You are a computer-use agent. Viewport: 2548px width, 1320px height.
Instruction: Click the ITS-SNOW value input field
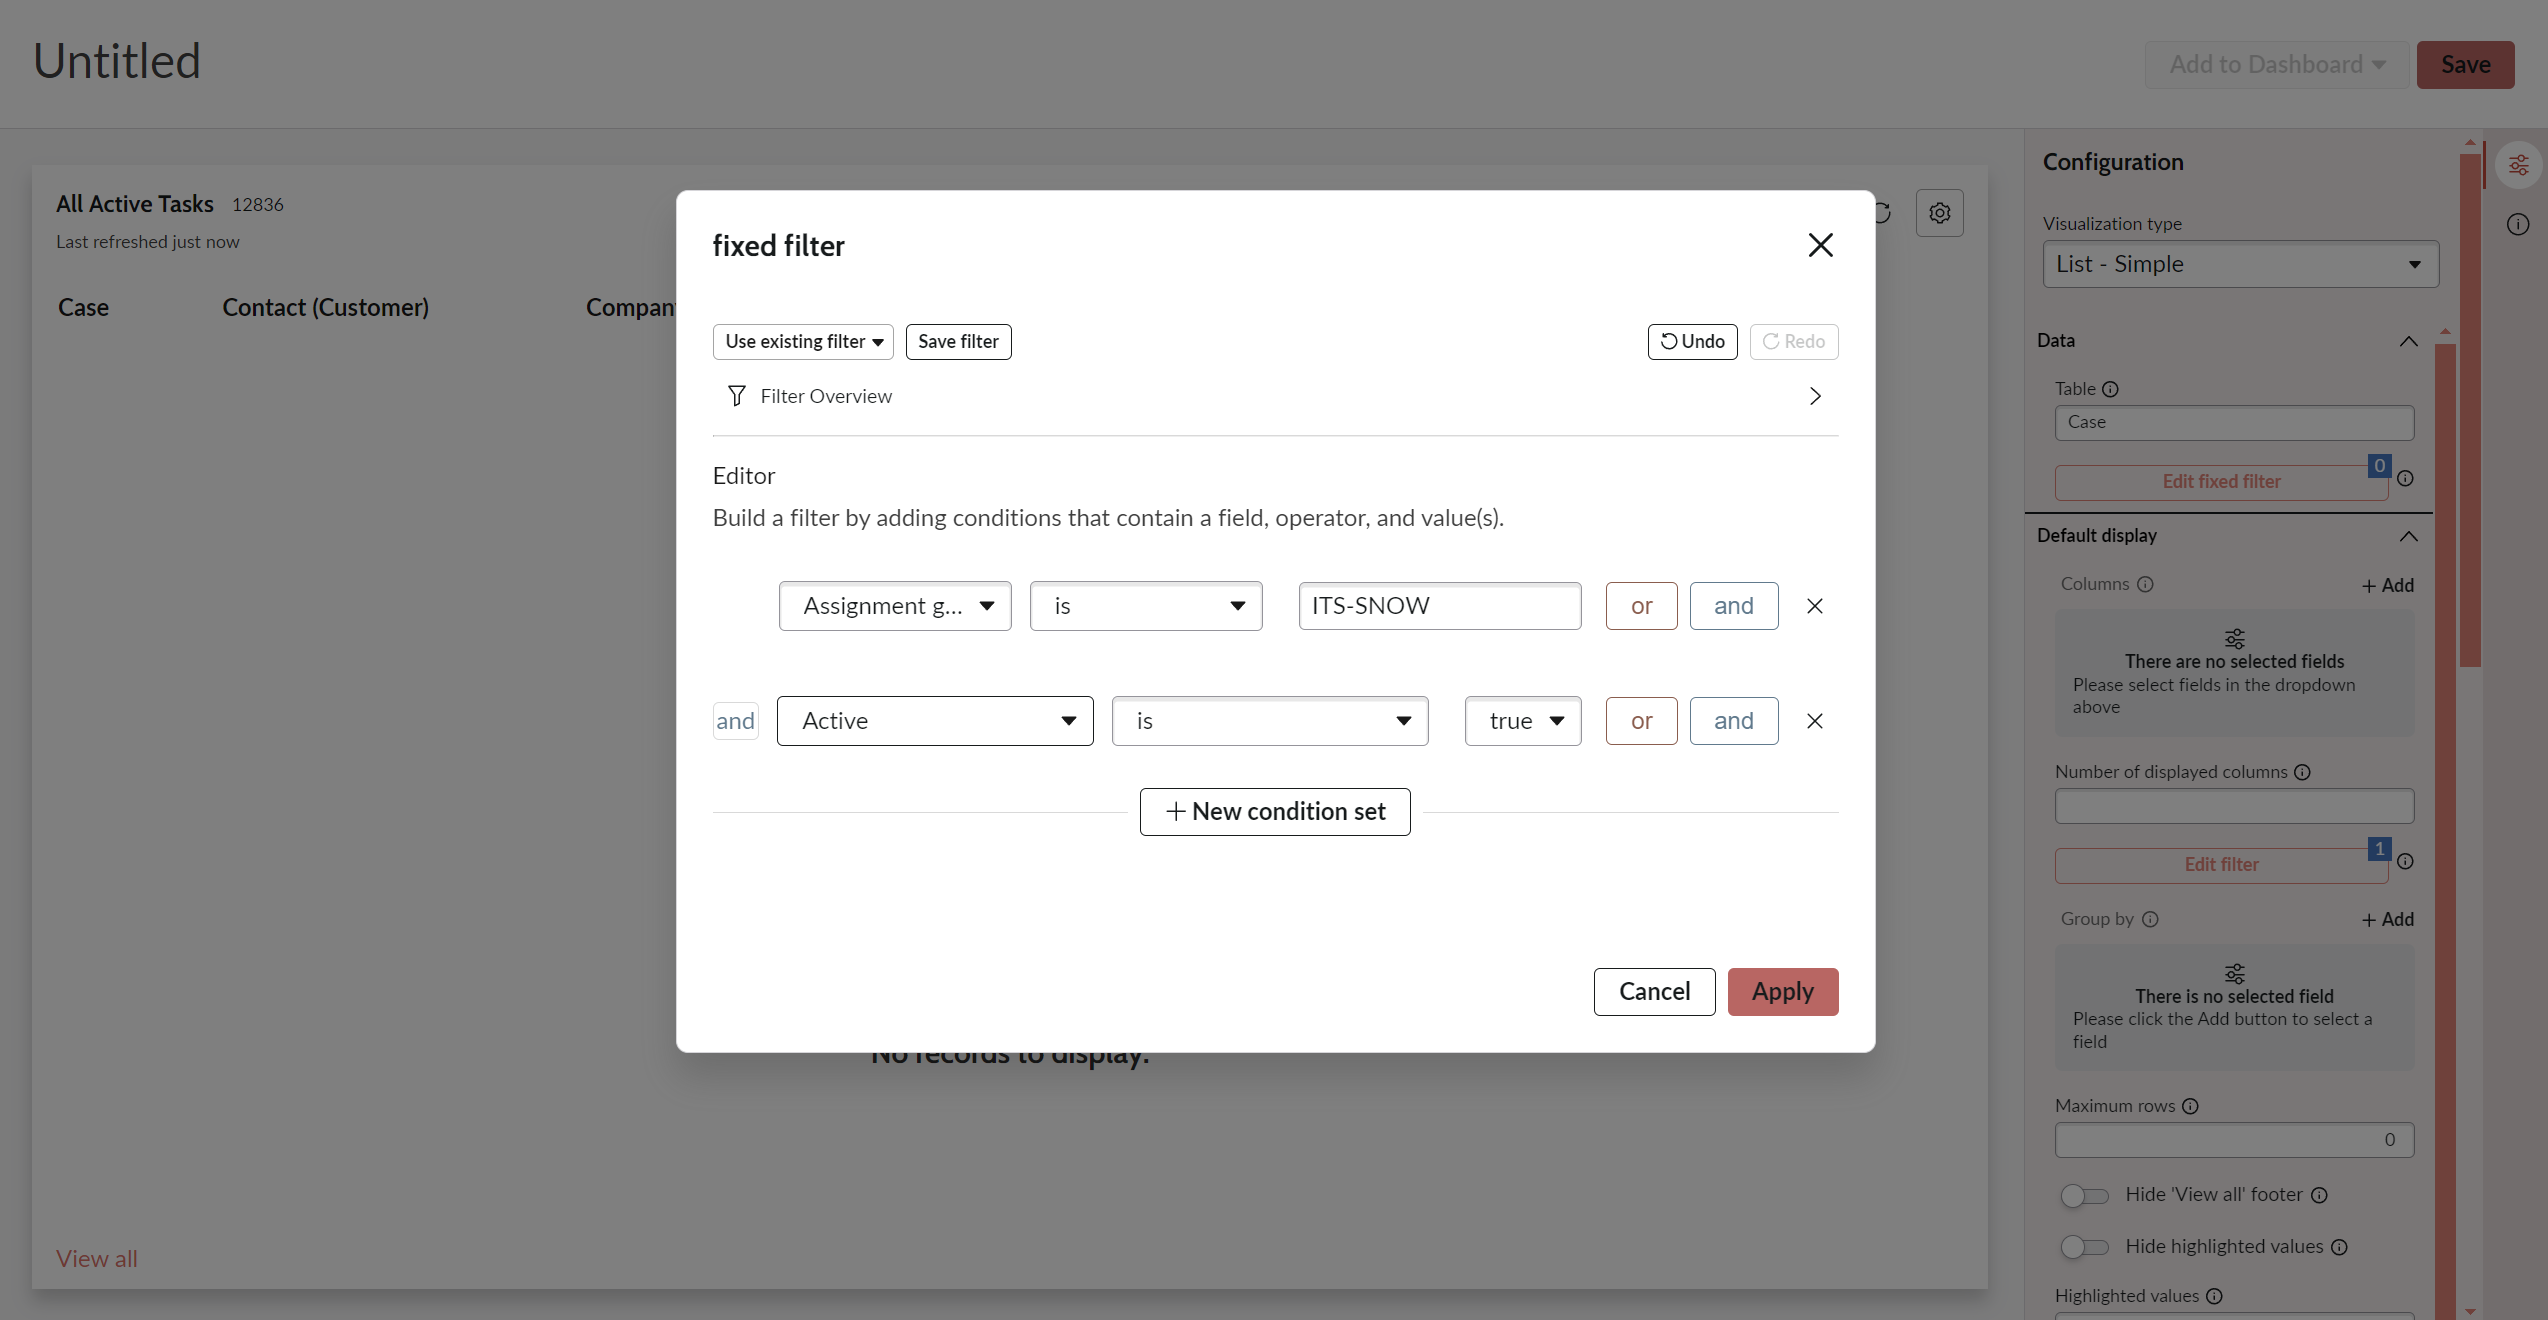[1439, 605]
